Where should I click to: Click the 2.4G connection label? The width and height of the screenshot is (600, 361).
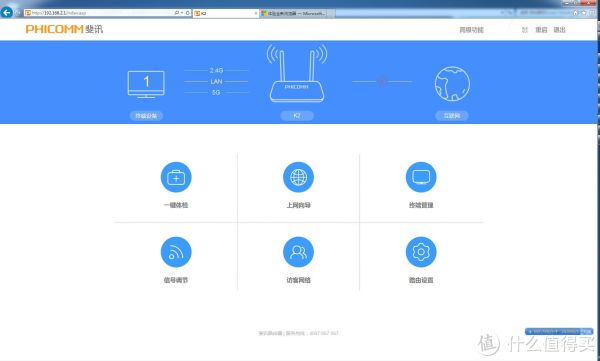(216, 70)
